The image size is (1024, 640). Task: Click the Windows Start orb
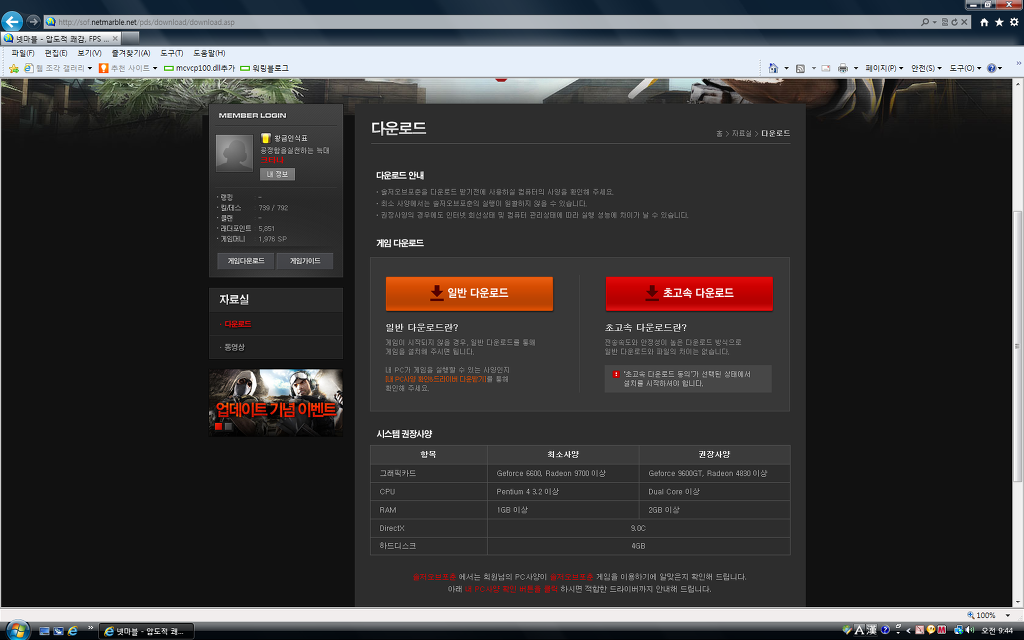[x=17, y=630]
